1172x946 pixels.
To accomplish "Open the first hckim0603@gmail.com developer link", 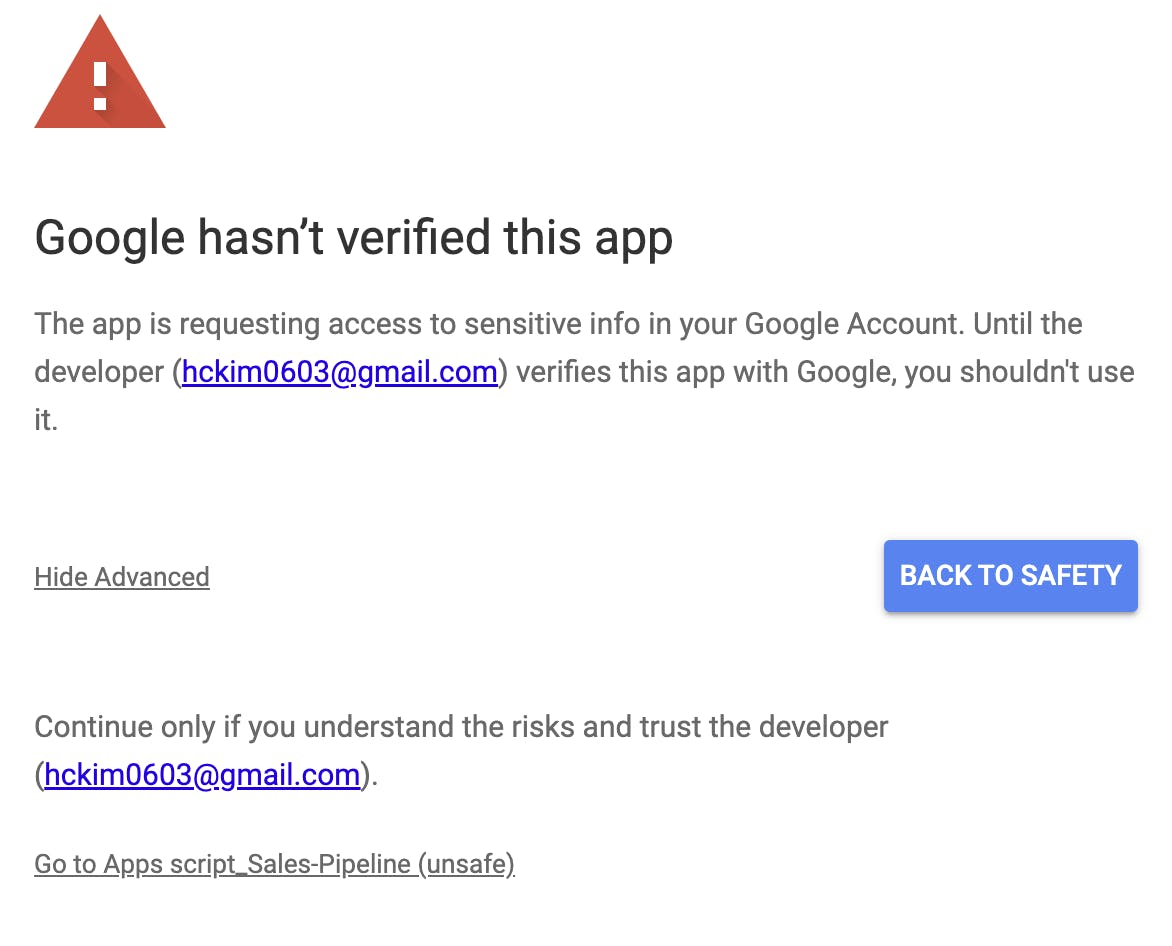I will coord(339,372).
